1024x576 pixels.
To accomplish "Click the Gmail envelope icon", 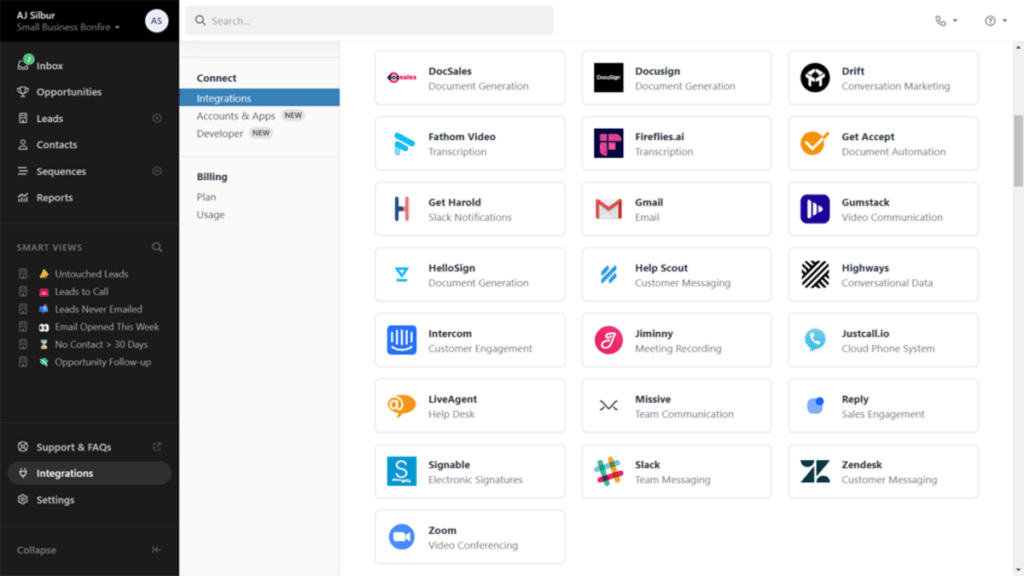I will [x=608, y=209].
